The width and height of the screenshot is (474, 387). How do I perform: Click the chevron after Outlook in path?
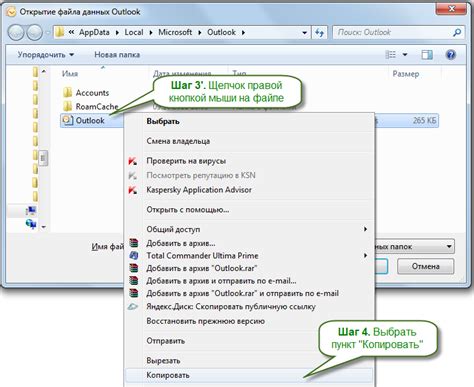[x=243, y=33]
